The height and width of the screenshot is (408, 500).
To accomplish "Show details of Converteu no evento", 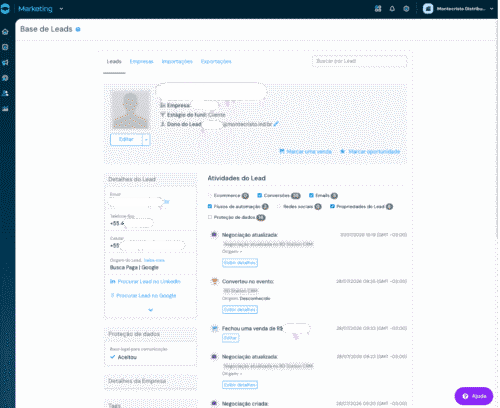I will (240, 310).
